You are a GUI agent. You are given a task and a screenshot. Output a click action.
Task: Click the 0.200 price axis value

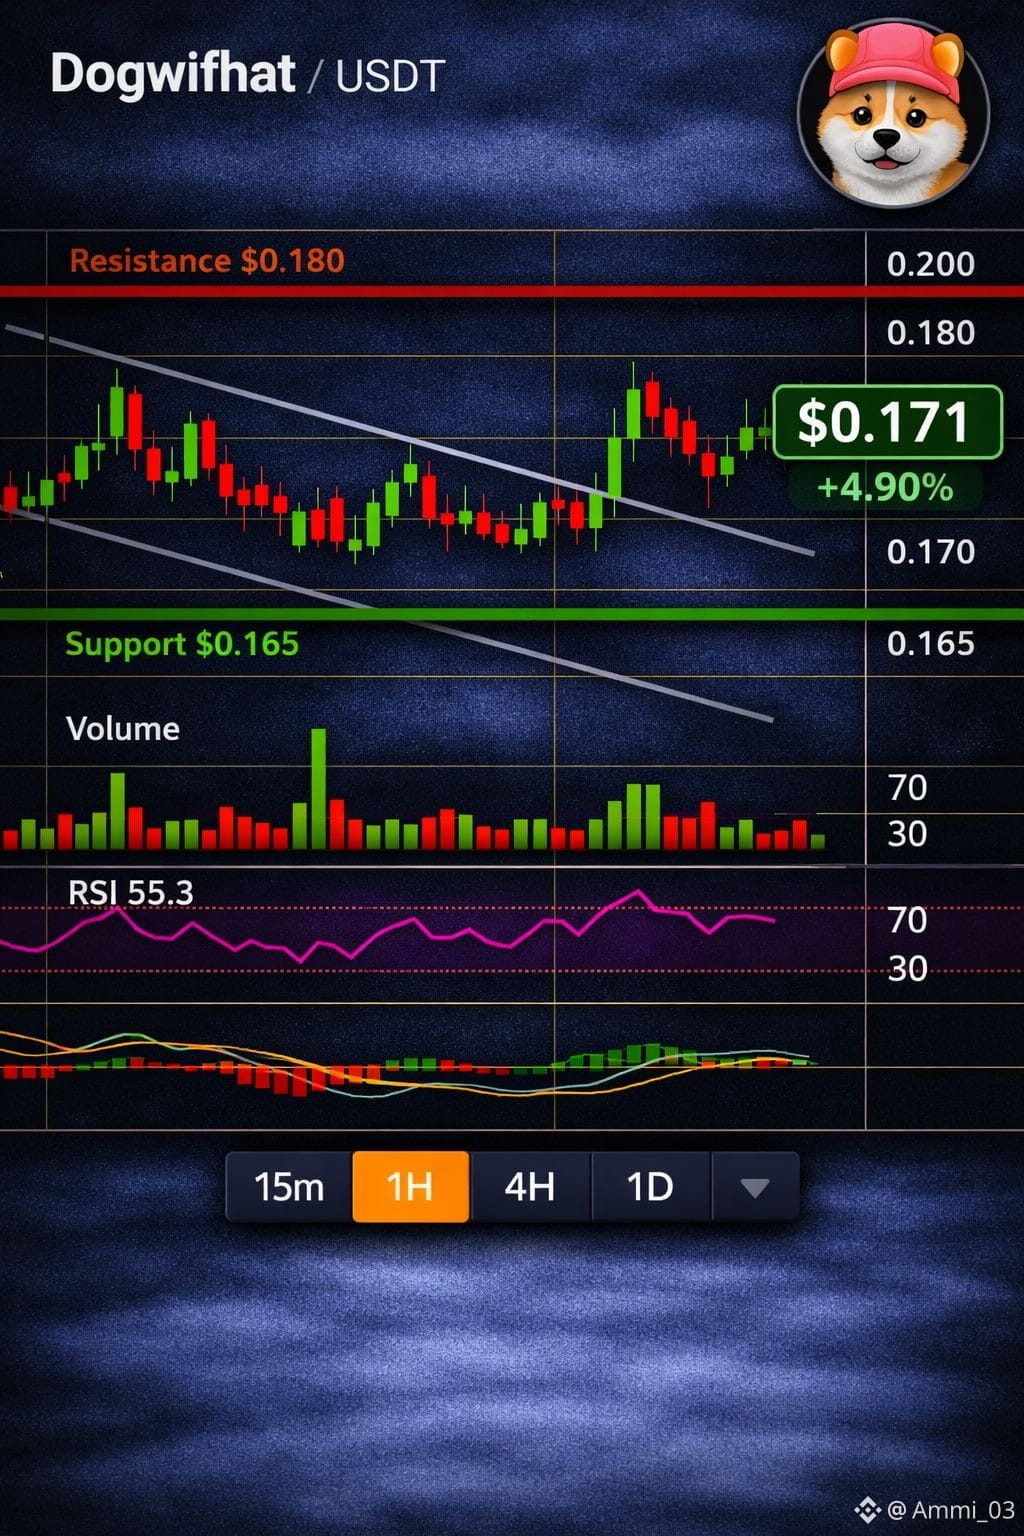(x=931, y=264)
